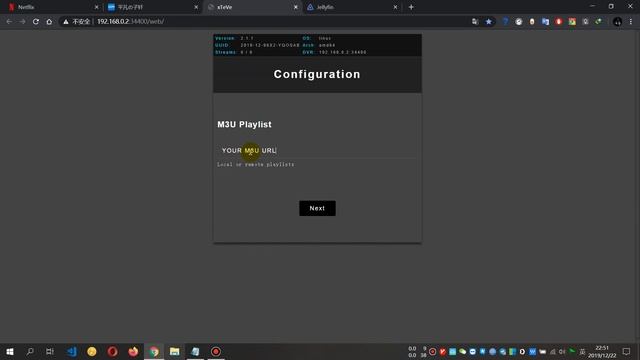Screen dimensions: 640x360
Task: Open a new browser tab
Action: point(411,7)
